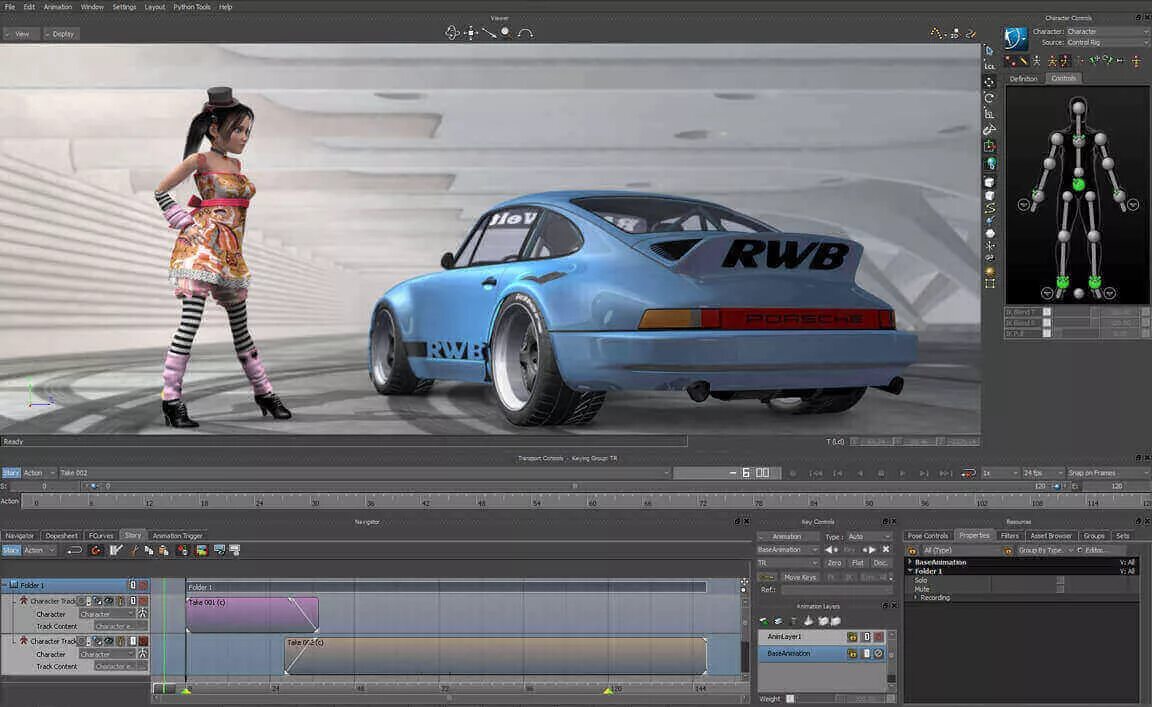Select the arrow selection tool in viewer toolbar
Screen dimensions: 1152x707
(x=990, y=51)
